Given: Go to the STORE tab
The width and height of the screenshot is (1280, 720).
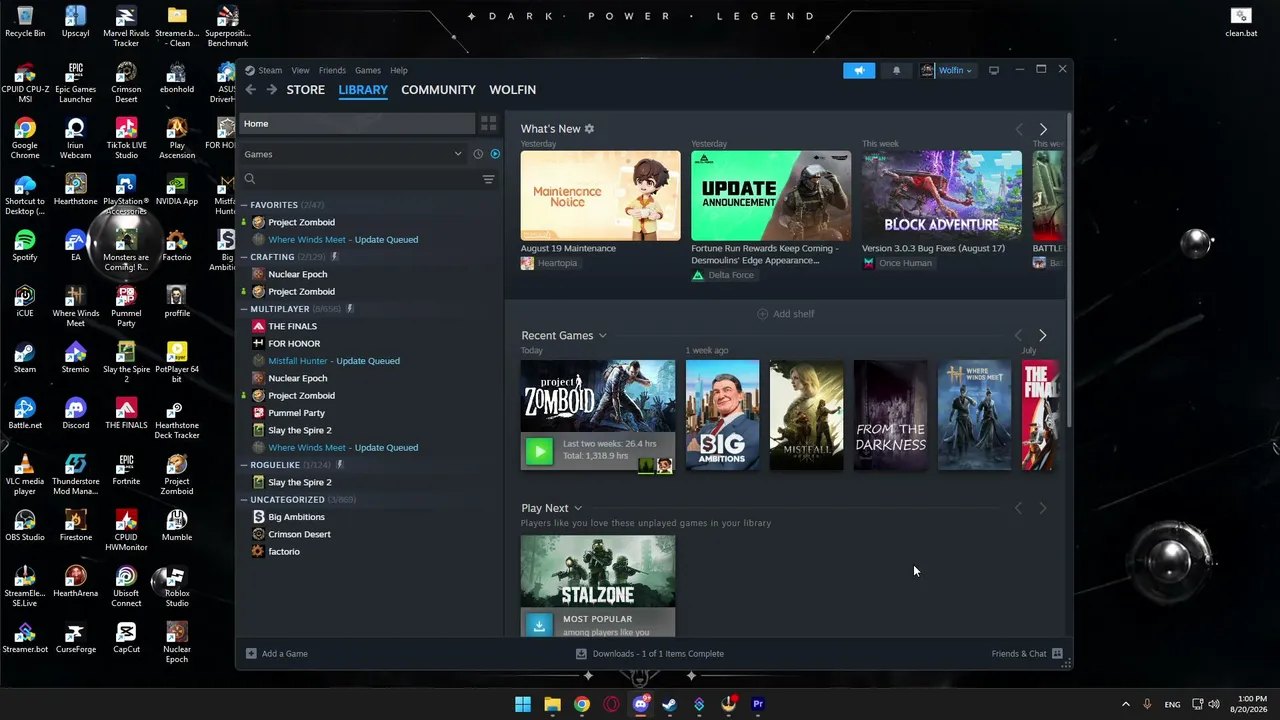Looking at the screenshot, I should [x=306, y=90].
